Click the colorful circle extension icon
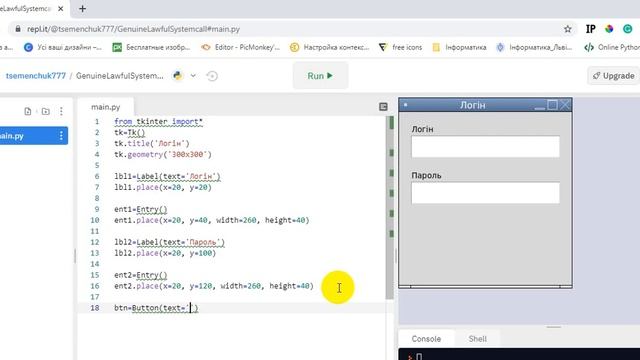This screenshot has height=360, width=640. (609, 29)
